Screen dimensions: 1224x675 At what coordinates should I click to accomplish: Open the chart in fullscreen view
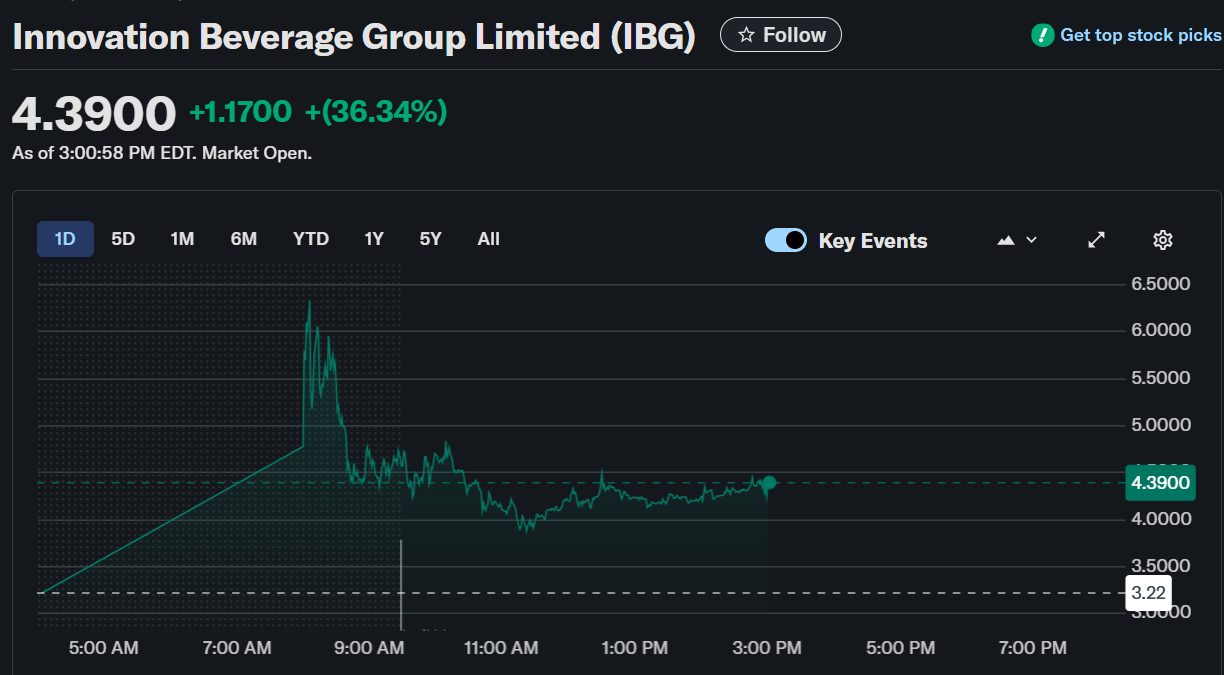pyautogui.click(x=1097, y=240)
